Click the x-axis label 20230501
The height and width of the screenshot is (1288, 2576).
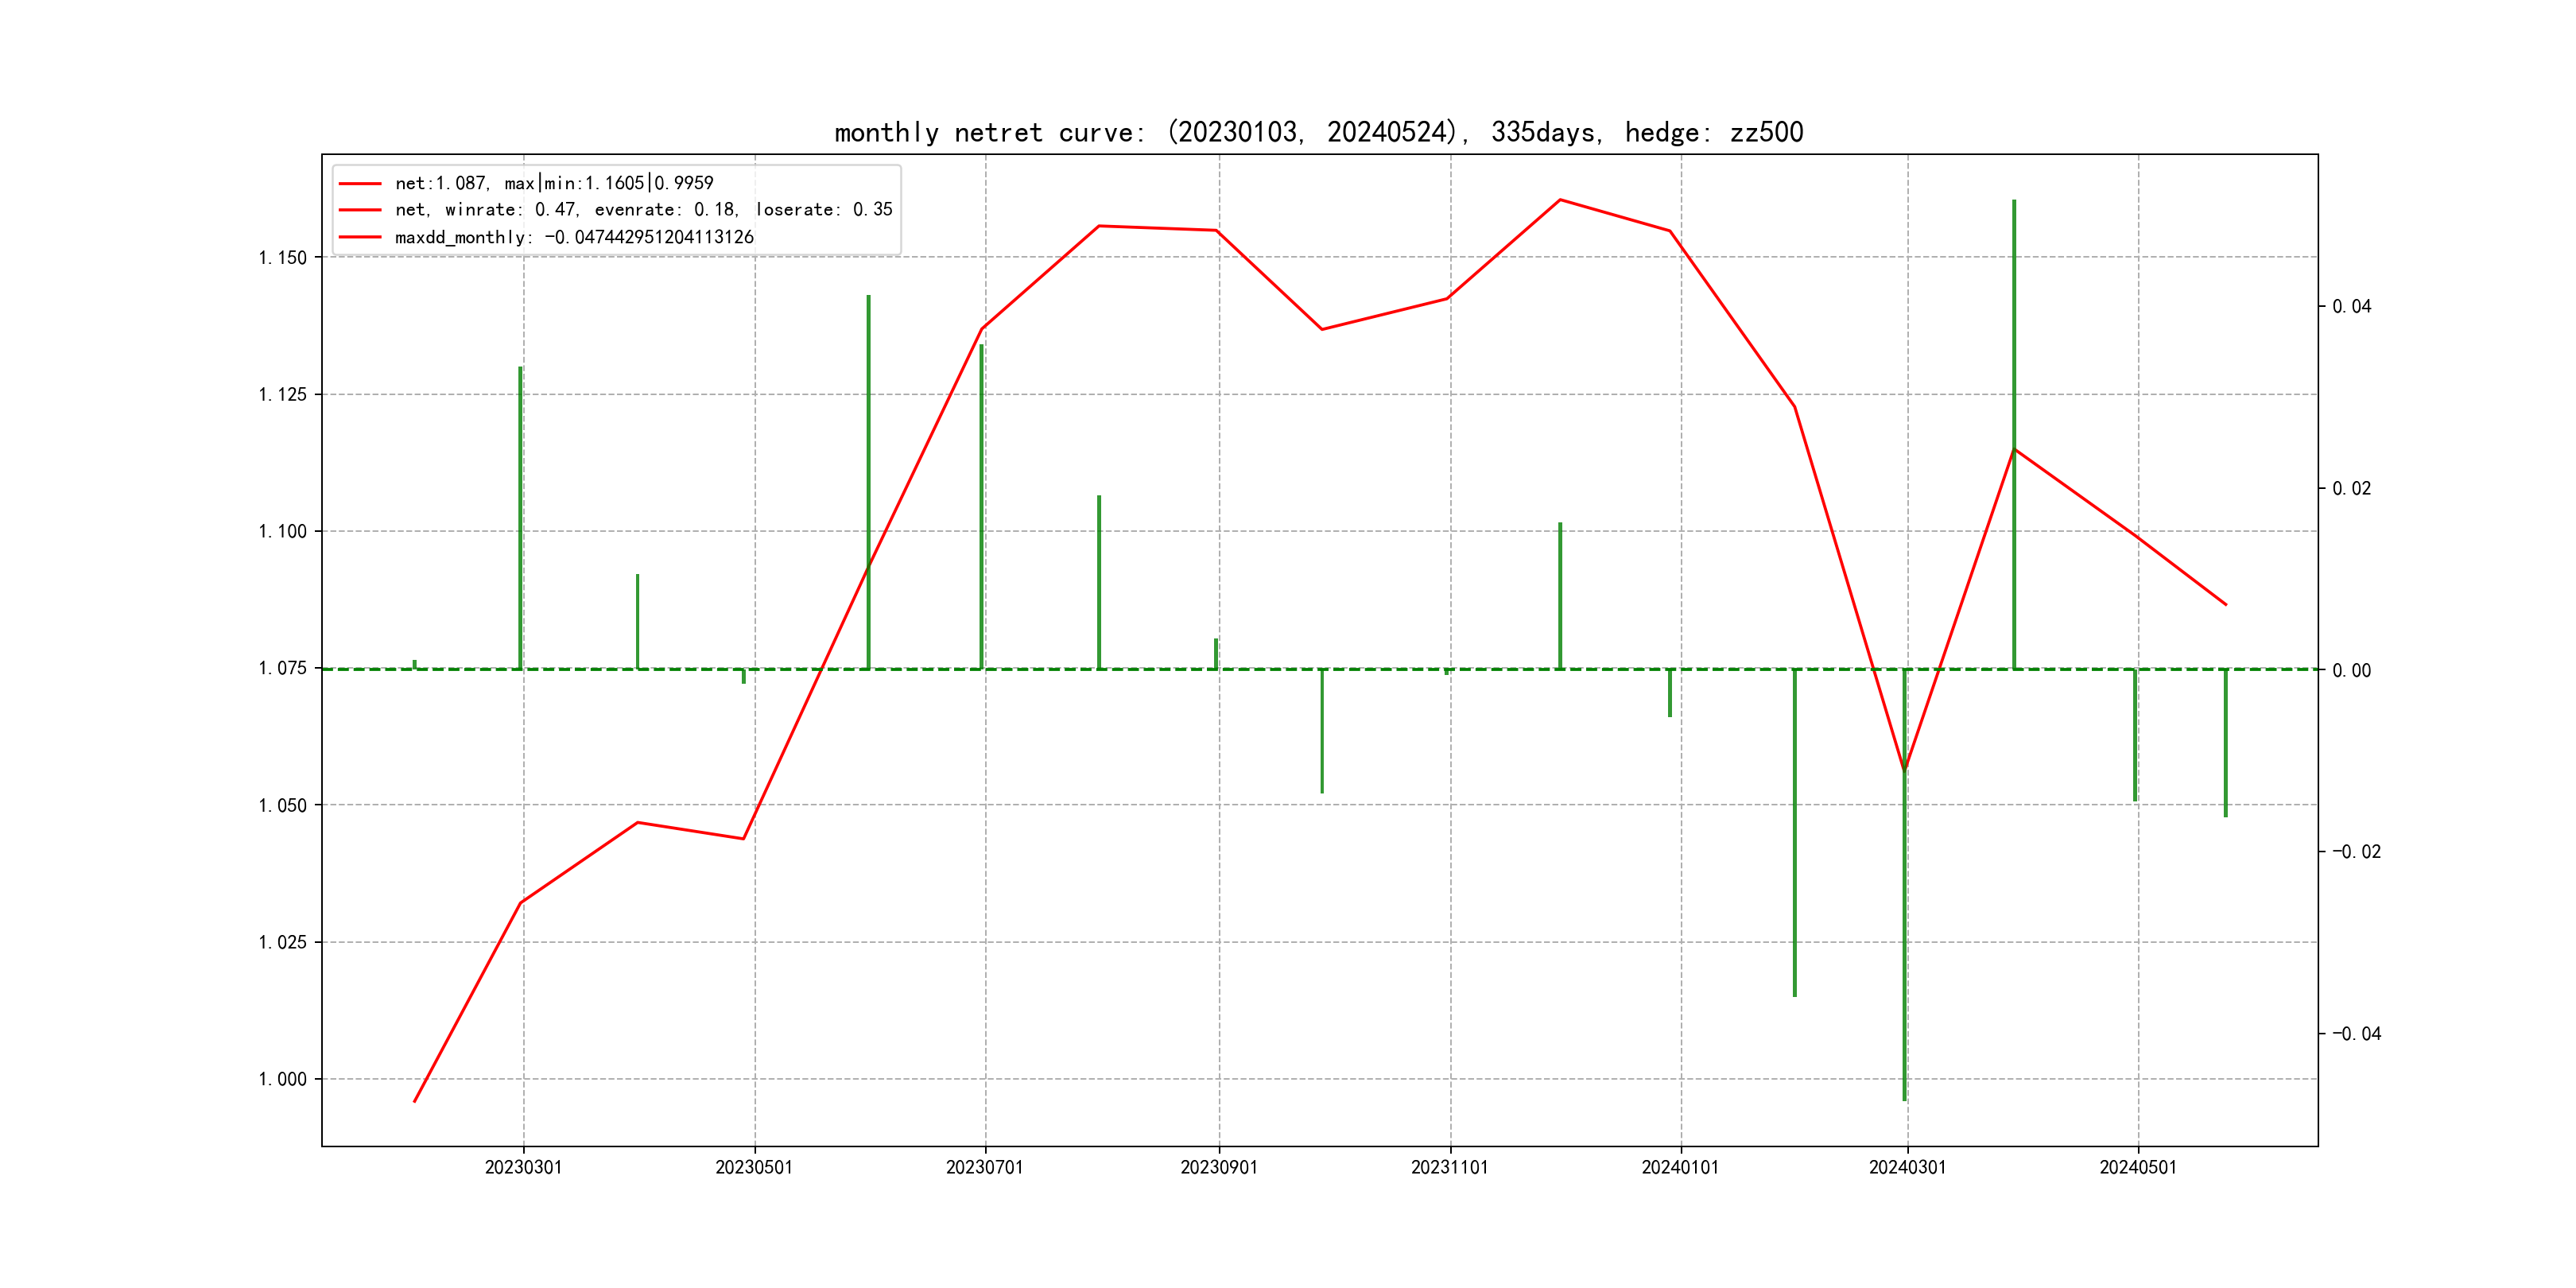click(x=754, y=1167)
